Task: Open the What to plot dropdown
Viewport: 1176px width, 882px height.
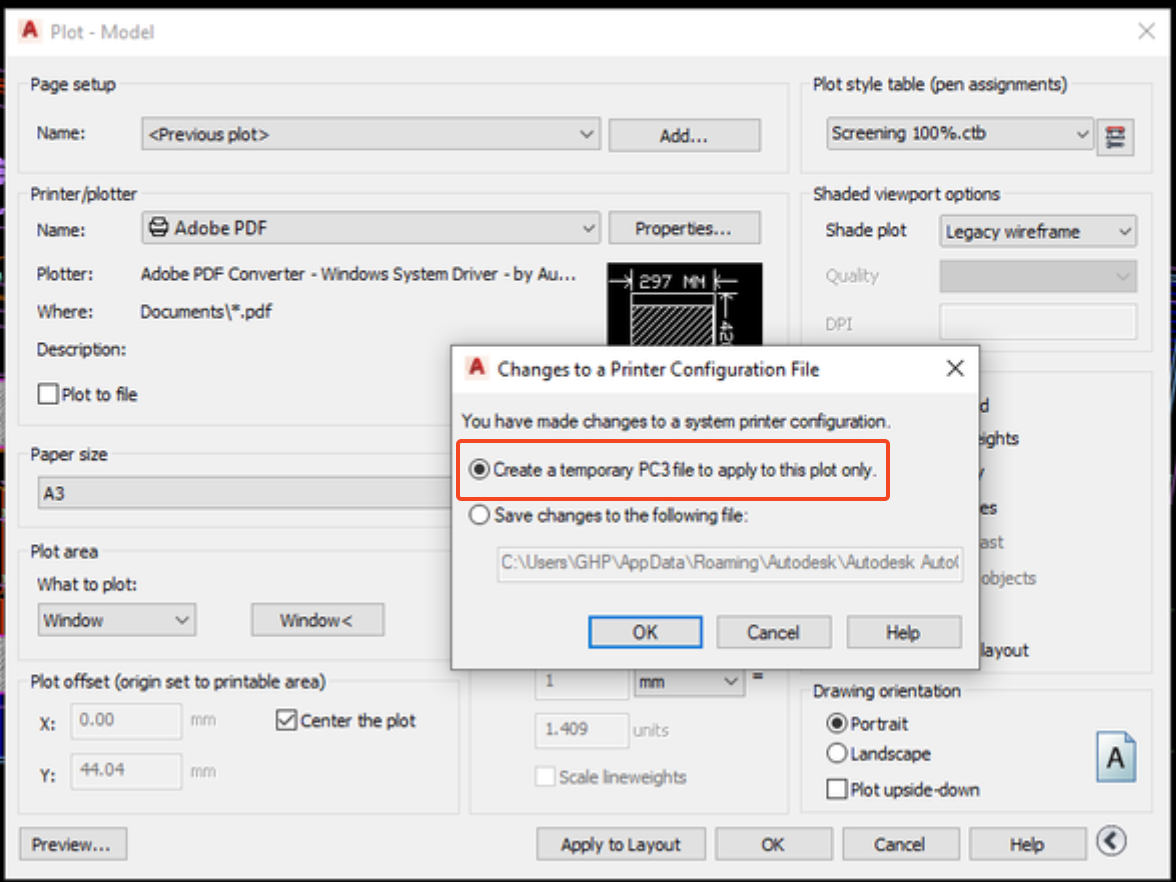Action: coord(184,619)
